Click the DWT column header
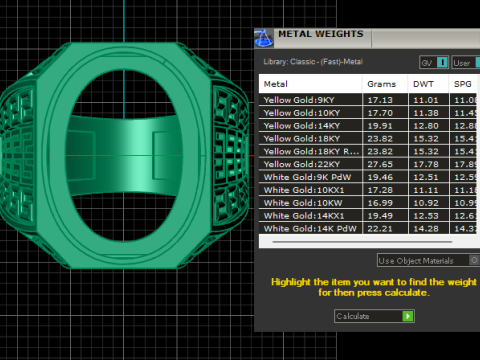 tap(428, 84)
